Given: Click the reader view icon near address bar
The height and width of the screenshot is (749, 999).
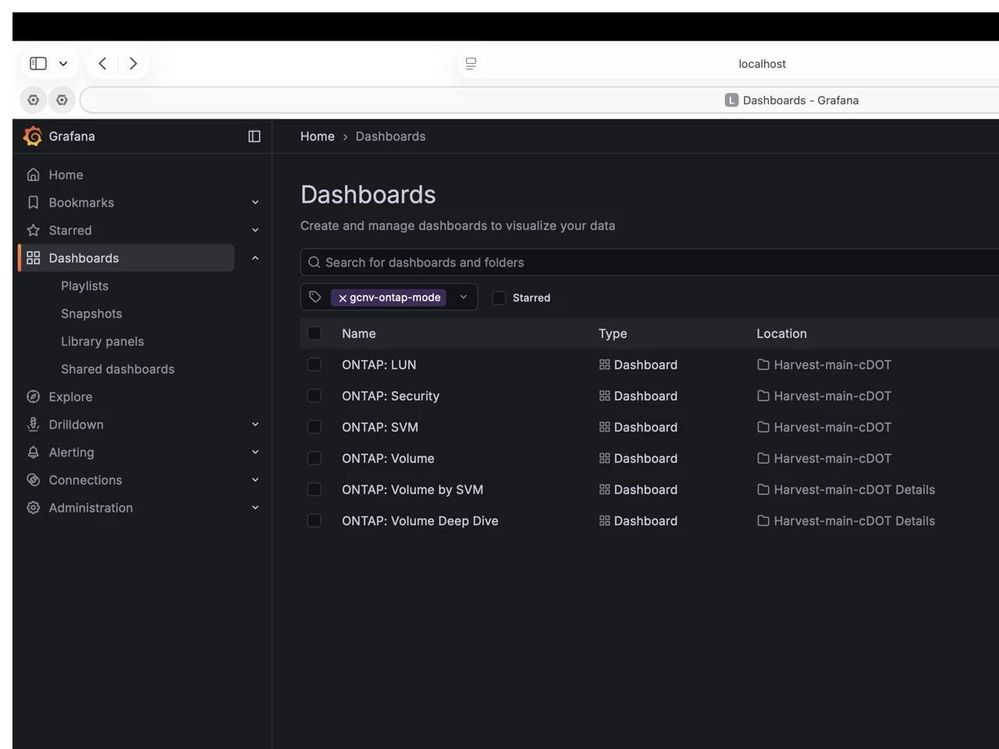Looking at the screenshot, I should click(x=471, y=64).
